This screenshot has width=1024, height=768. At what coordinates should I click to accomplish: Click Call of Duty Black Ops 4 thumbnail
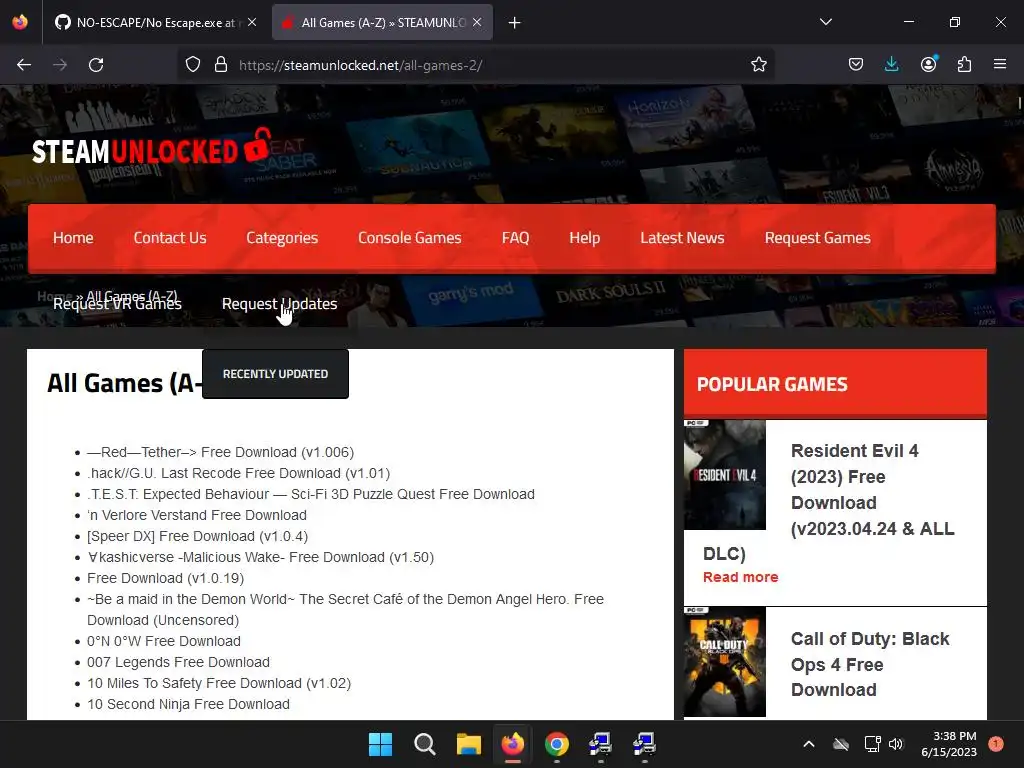click(x=724, y=662)
